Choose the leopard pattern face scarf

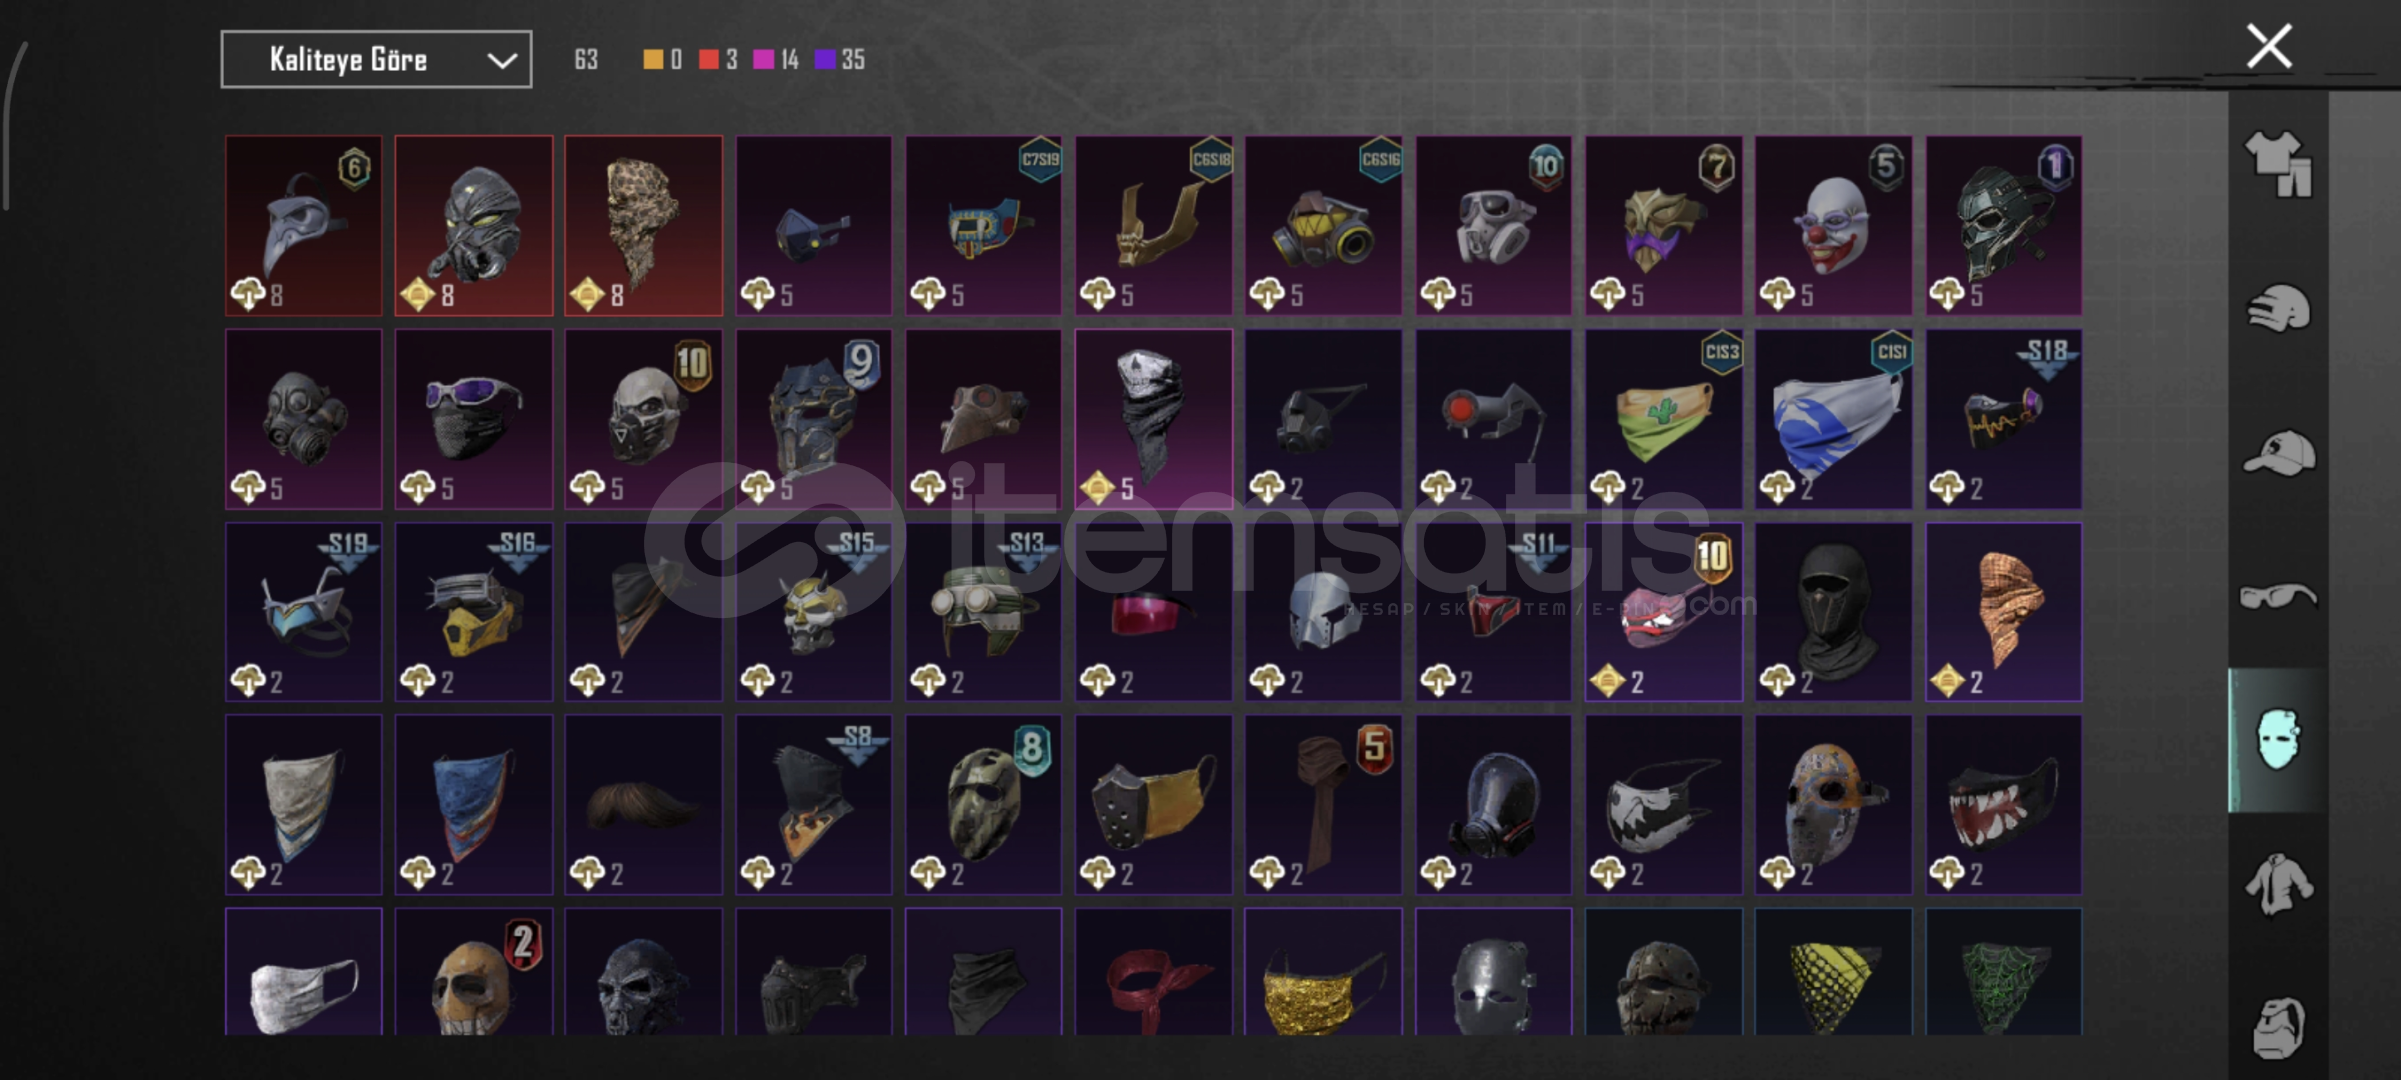(643, 226)
